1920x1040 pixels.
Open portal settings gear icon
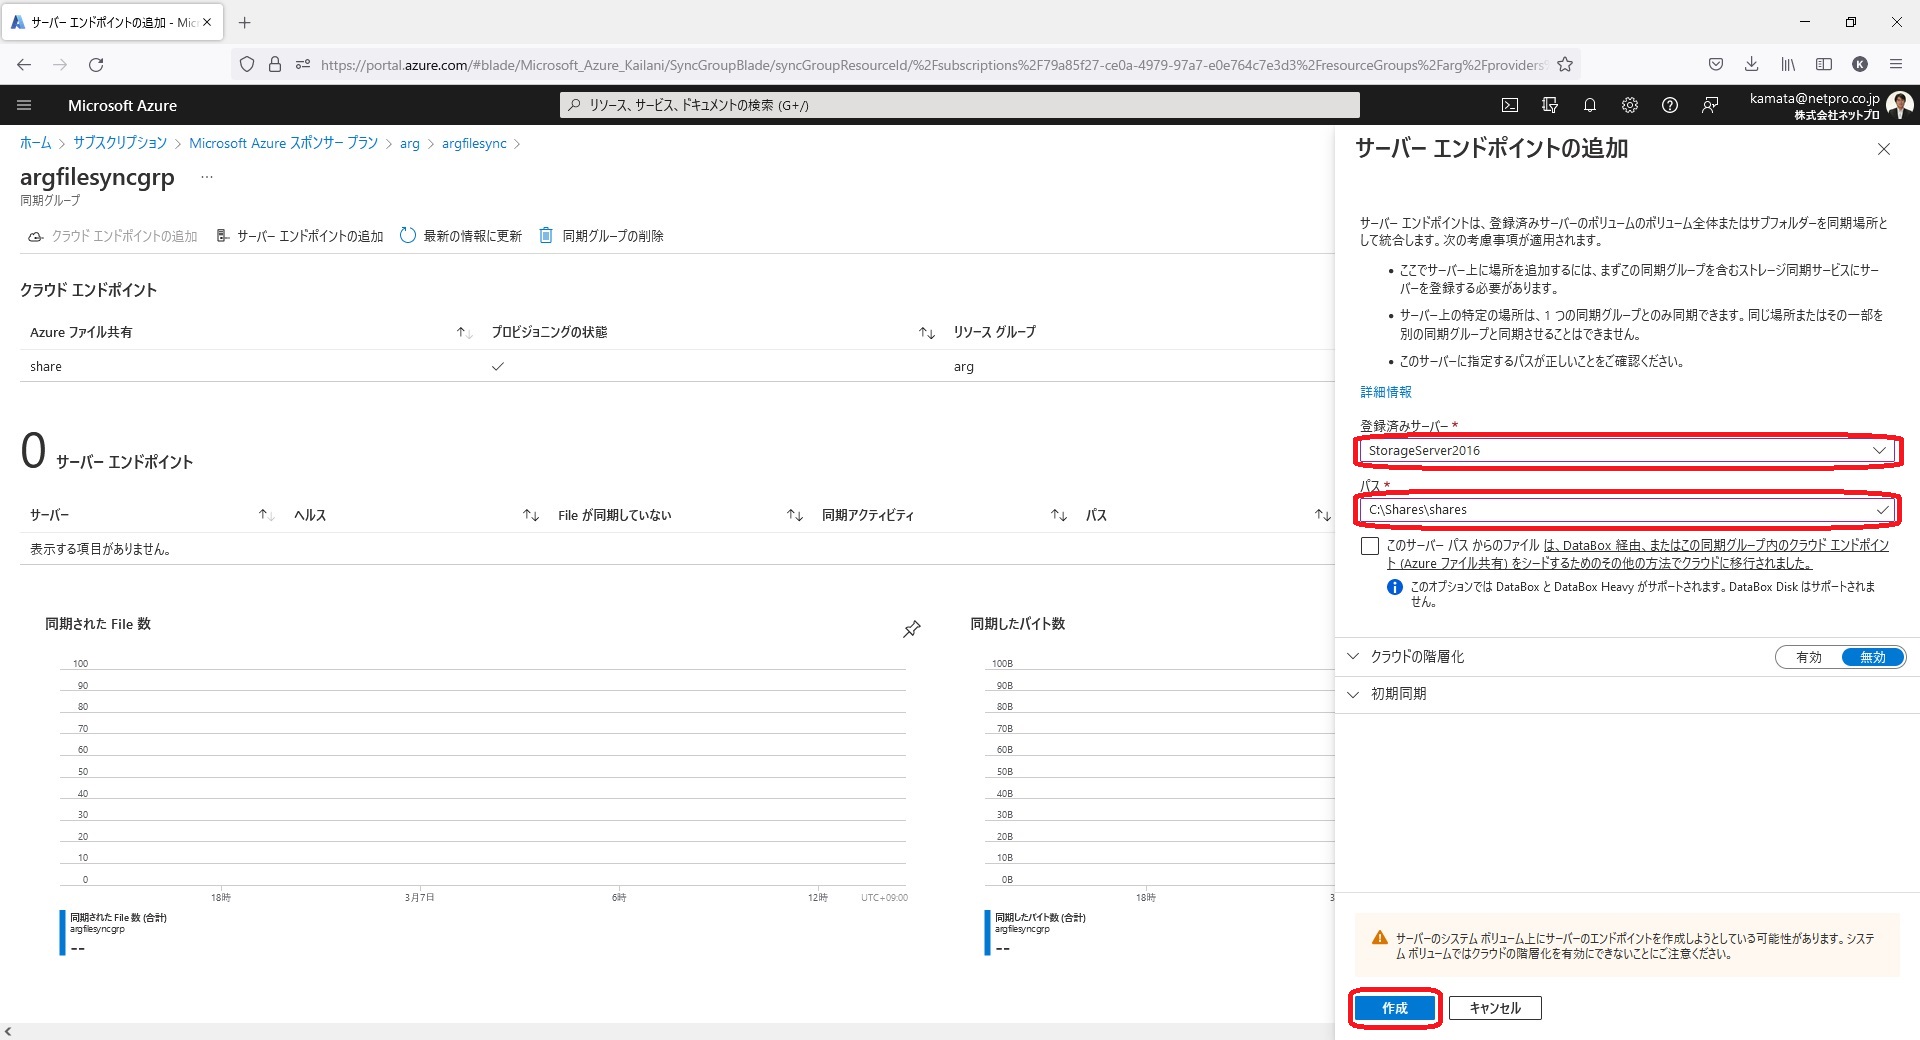[x=1630, y=105]
